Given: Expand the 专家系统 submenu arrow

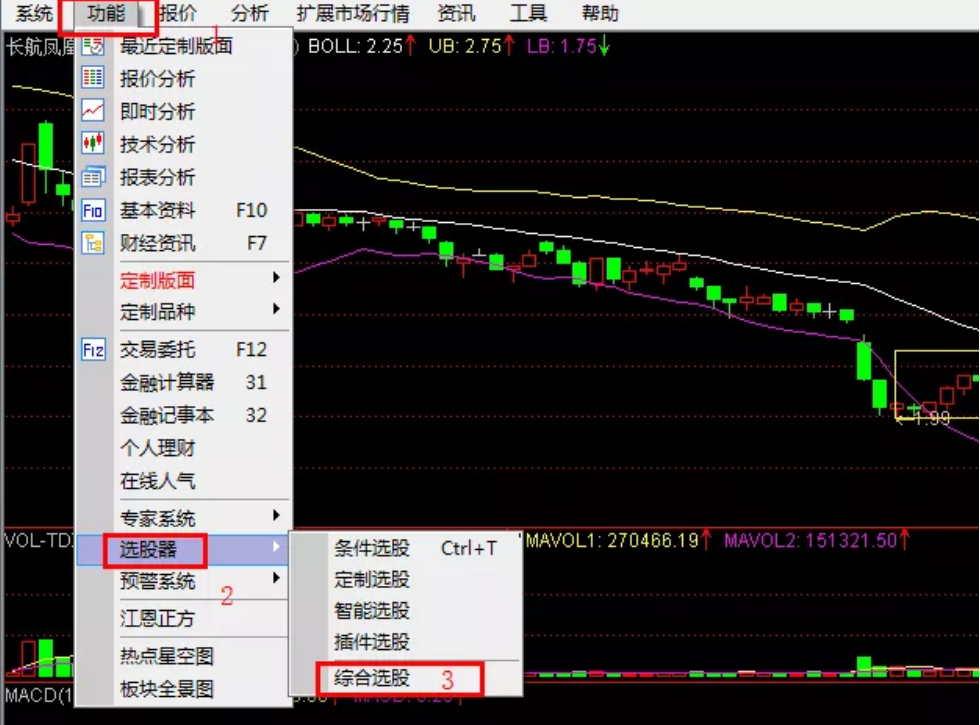Looking at the screenshot, I should 276,516.
